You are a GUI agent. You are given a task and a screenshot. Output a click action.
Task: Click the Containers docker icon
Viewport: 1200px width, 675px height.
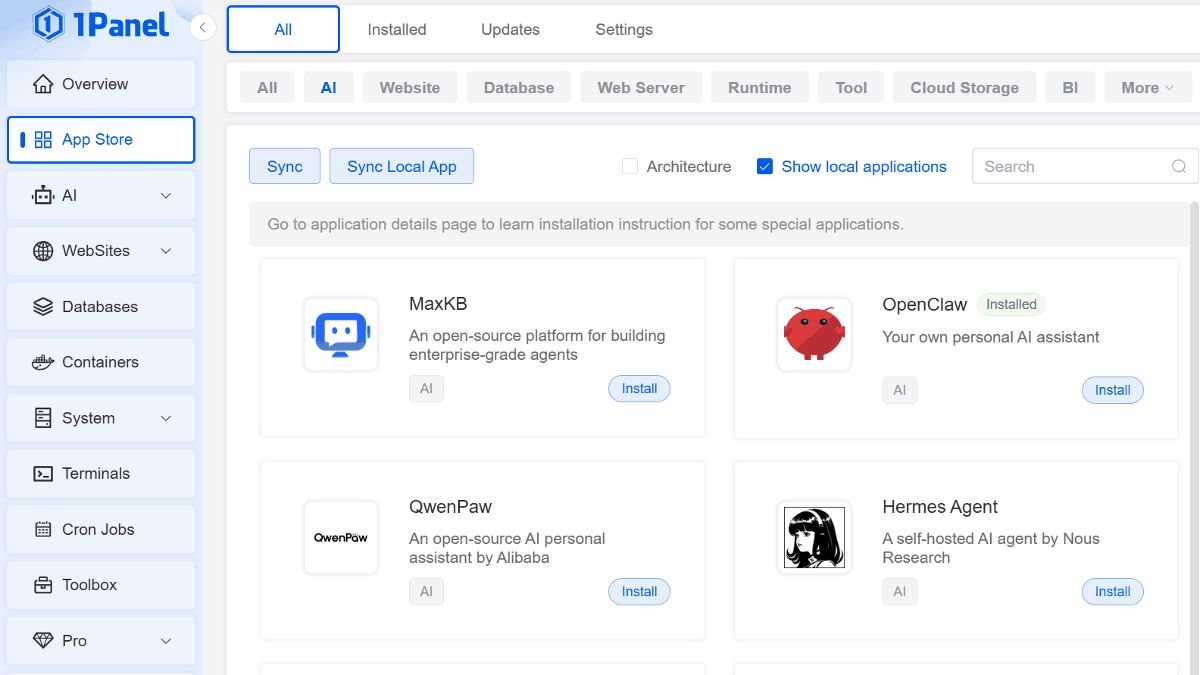click(x=43, y=362)
